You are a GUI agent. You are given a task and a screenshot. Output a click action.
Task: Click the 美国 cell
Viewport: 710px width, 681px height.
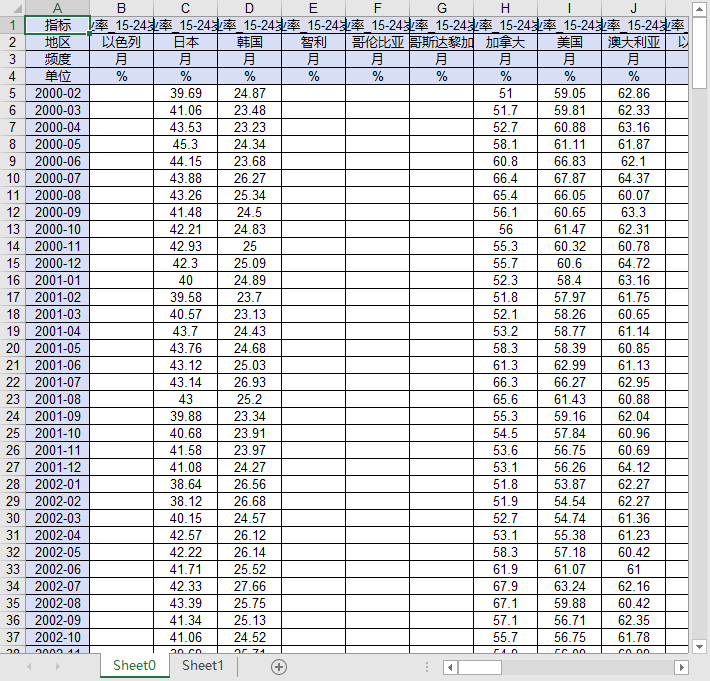pos(570,42)
